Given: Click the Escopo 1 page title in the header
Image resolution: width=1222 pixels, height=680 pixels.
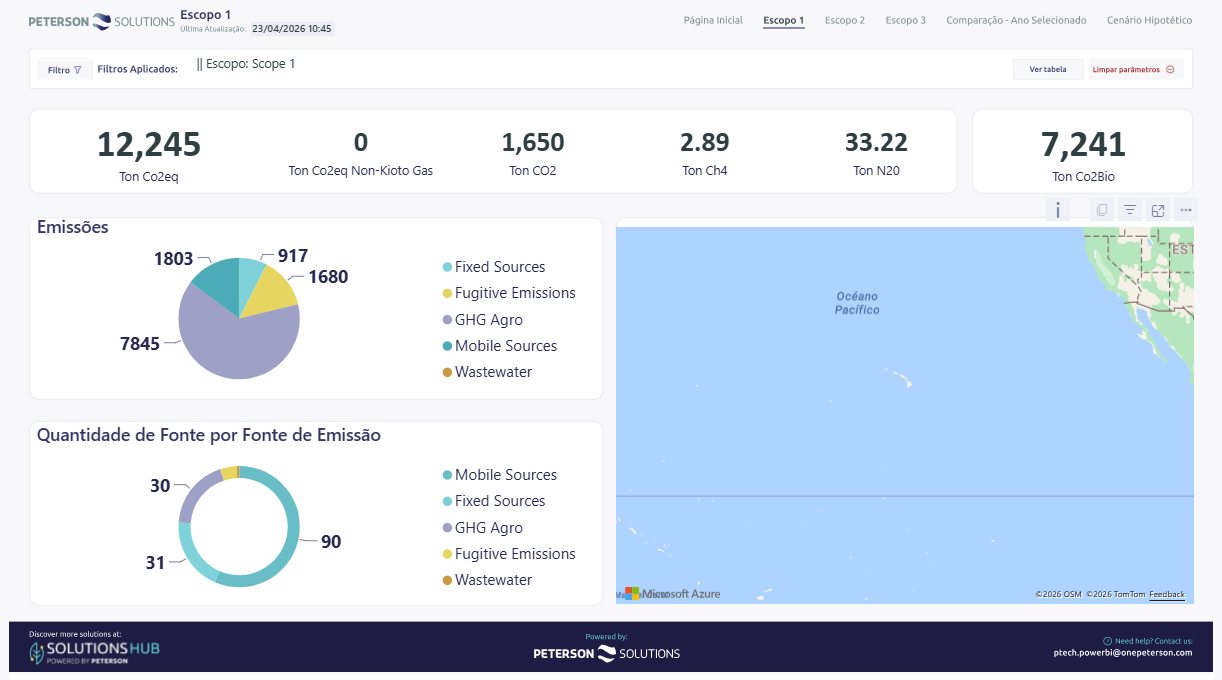Looking at the screenshot, I should [x=206, y=15].
